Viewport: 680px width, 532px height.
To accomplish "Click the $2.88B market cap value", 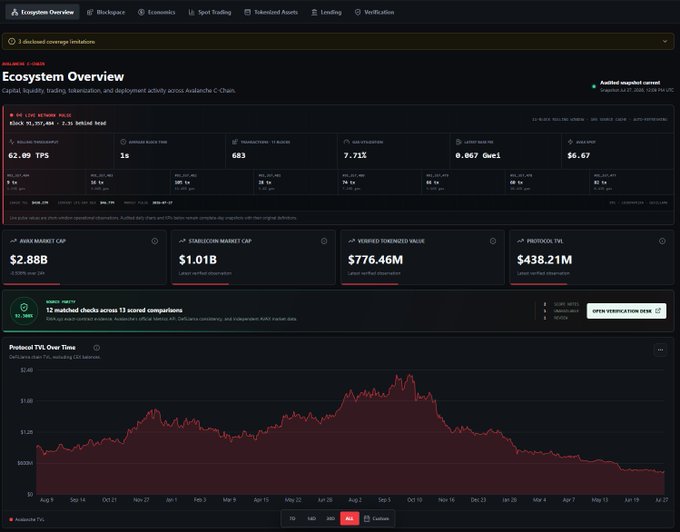I will [x=29, y=260].
